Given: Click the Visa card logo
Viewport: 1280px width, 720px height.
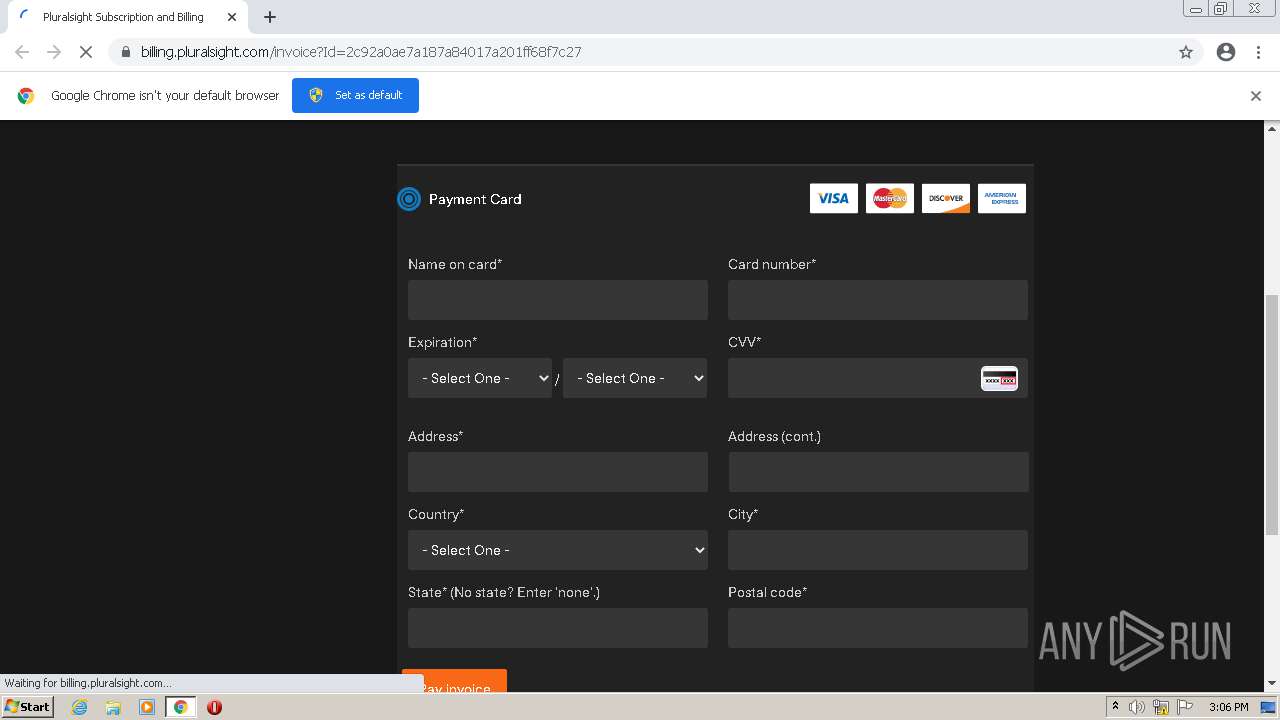Looking at the screenshot, I should tap(834, 198).
